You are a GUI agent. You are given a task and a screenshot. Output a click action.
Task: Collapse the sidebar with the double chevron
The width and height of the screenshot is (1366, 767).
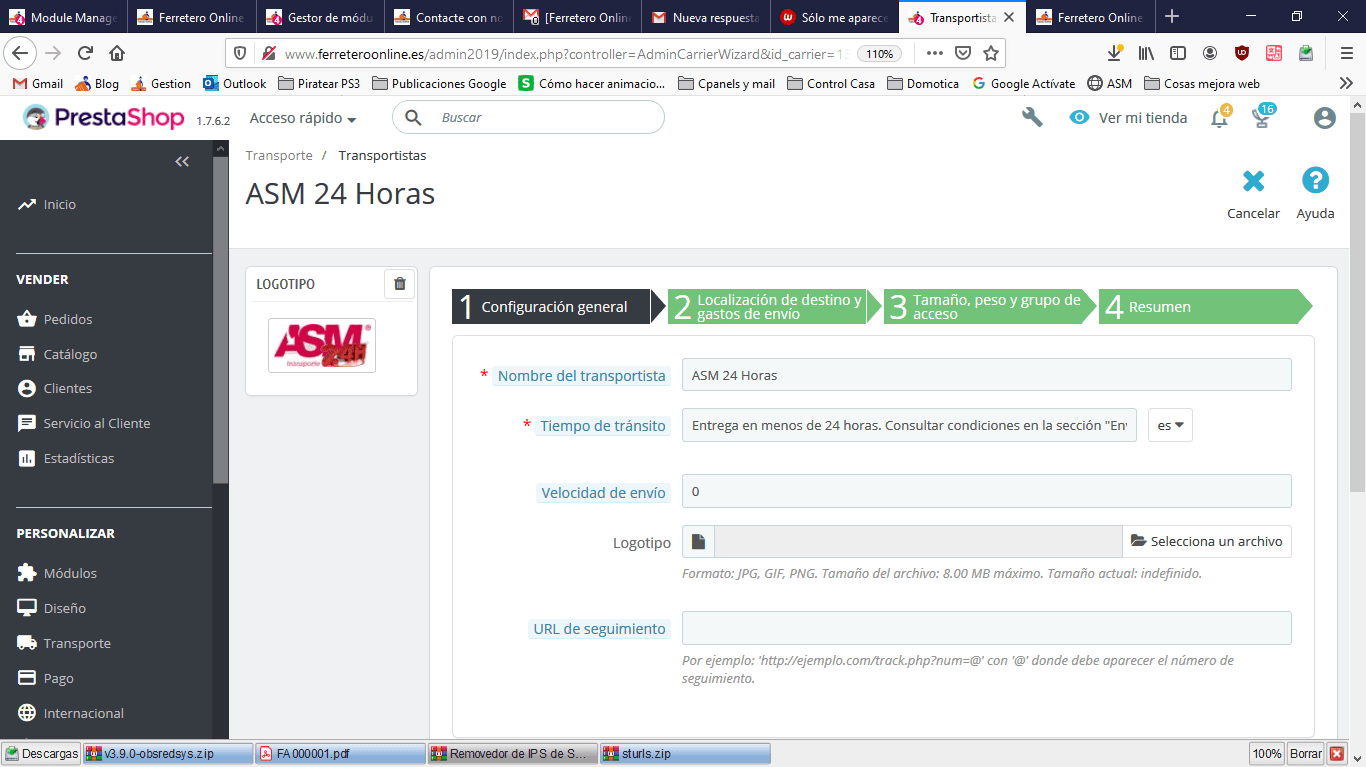click(182, 161)
